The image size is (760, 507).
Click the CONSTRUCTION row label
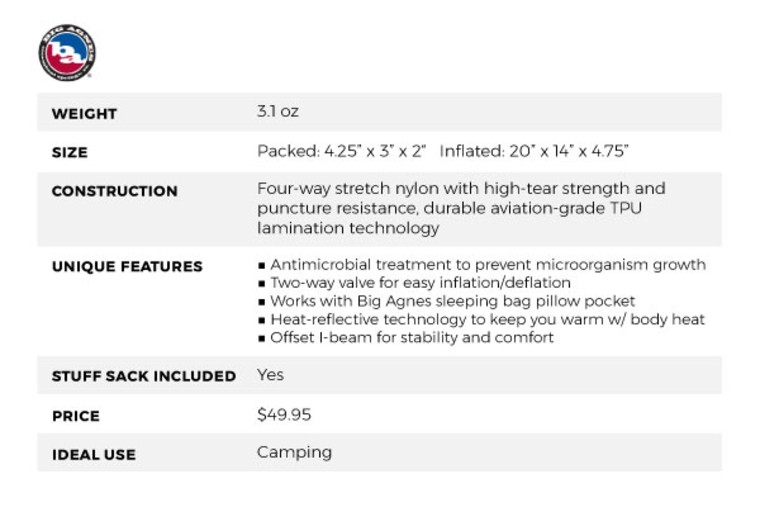tap(114, 191)
